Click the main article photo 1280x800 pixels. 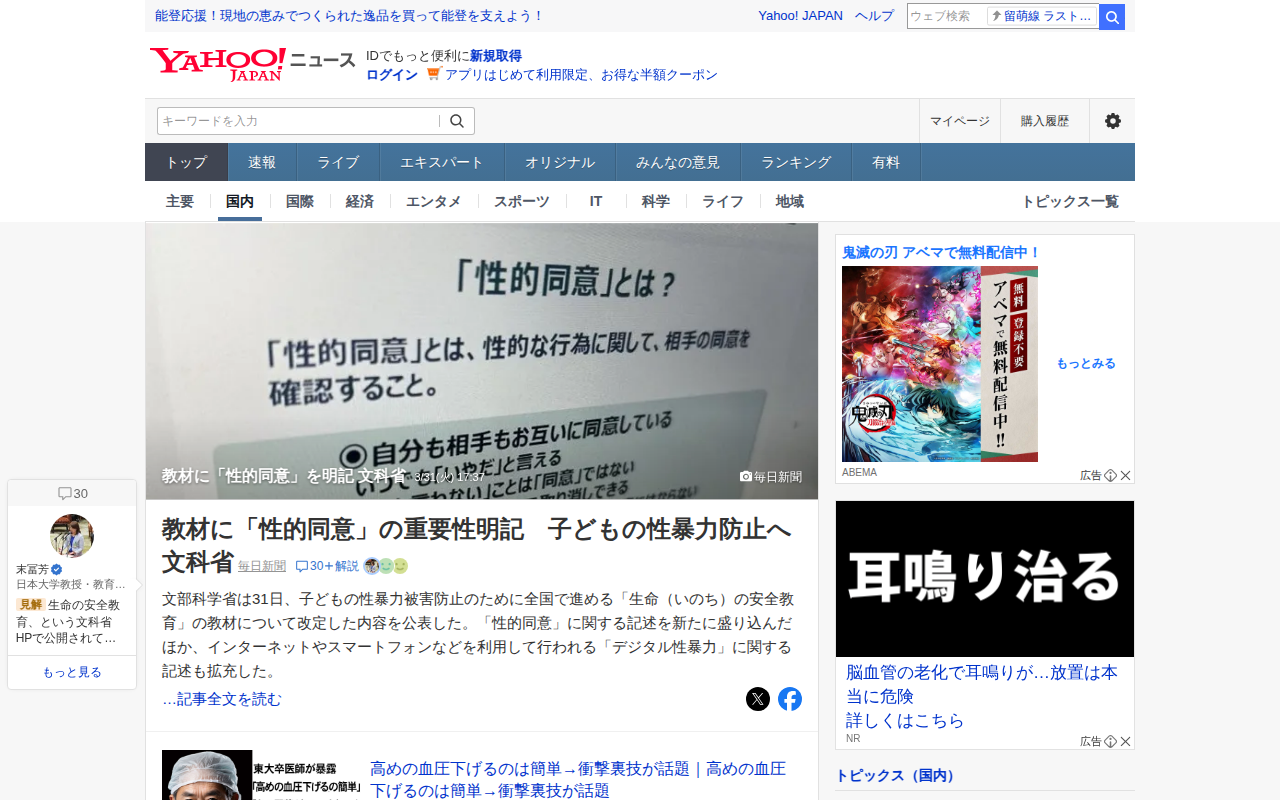tap(482, 361)
